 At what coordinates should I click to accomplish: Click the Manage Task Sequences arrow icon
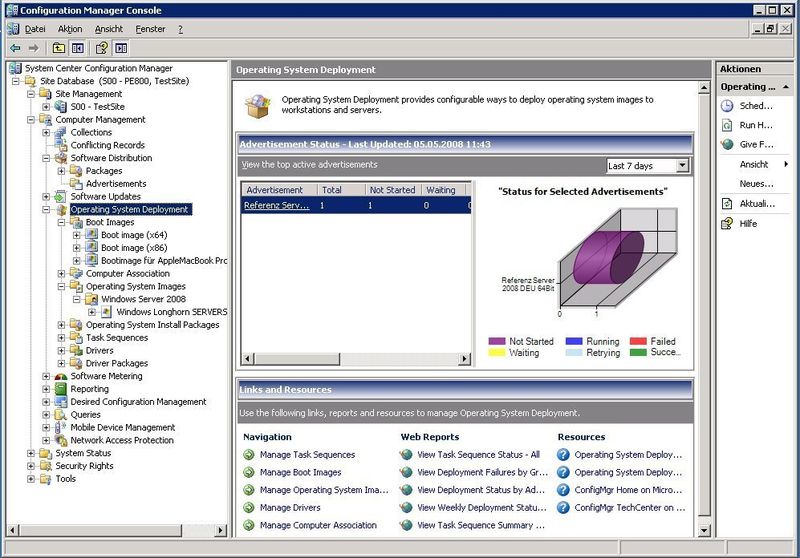249,454
